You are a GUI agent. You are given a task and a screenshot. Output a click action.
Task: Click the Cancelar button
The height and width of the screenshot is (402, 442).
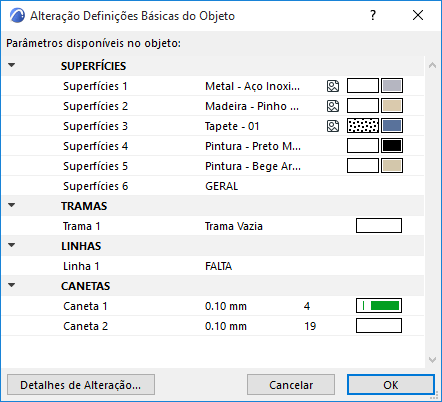pos(291,385)
